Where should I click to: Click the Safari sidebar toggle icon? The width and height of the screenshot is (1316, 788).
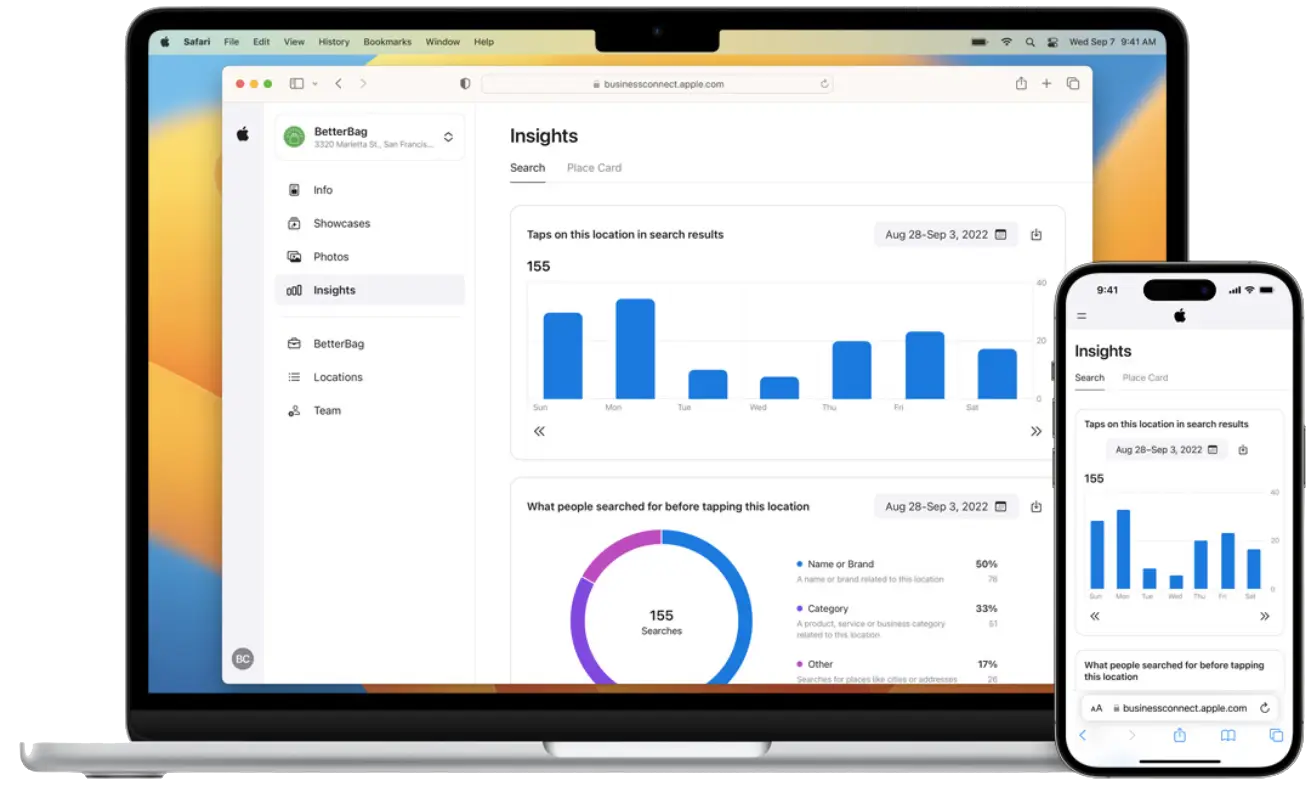297,84
